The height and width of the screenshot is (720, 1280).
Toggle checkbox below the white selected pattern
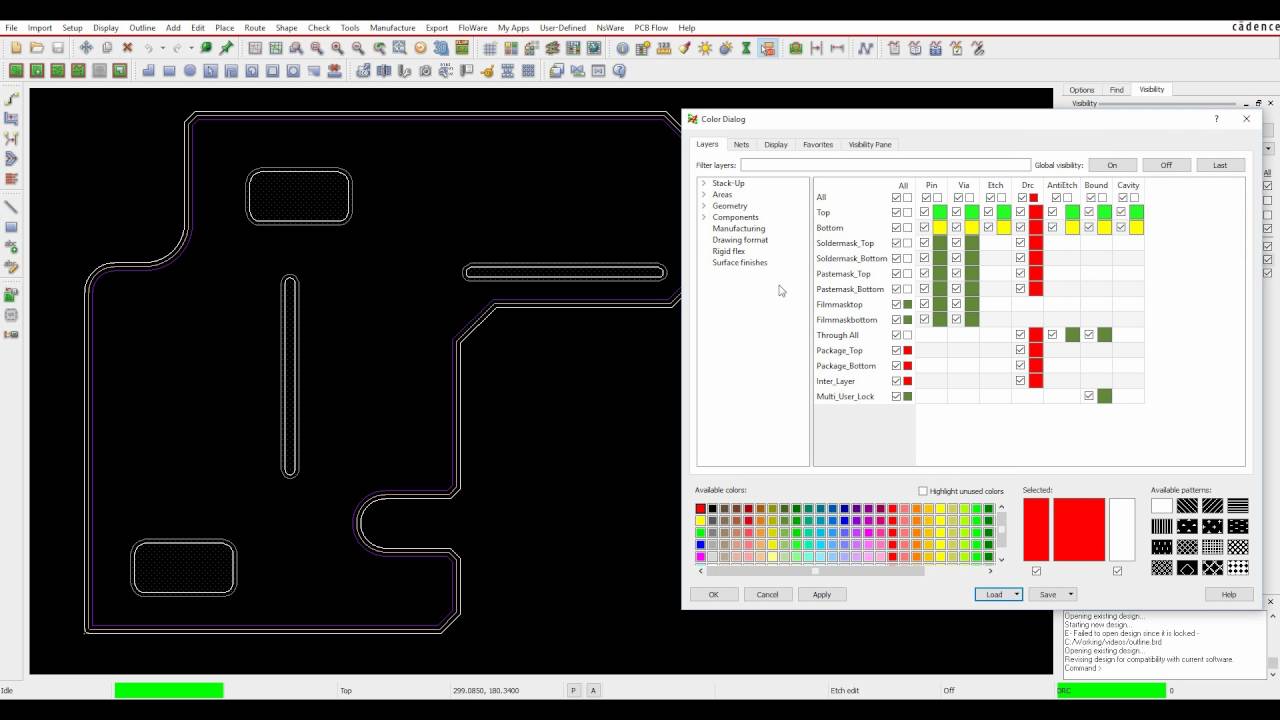[x=1117, y=571]
